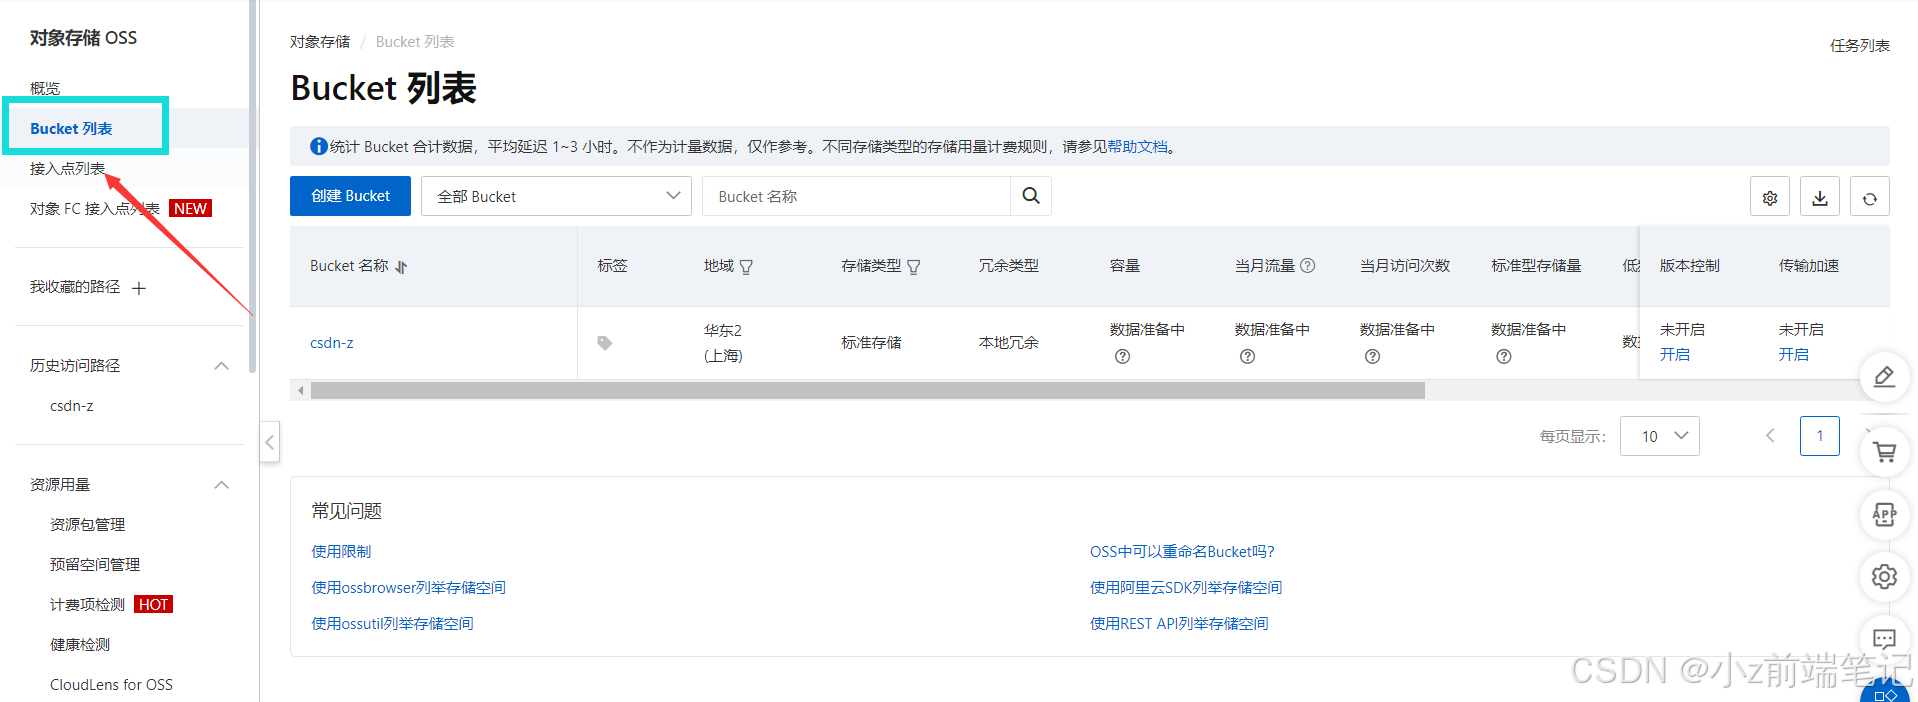The height and width of the screenshot is (702, 1918).
Task: Open 使用阿里云SDK列举存储空间 link
Action: (x=1186, y=588)
